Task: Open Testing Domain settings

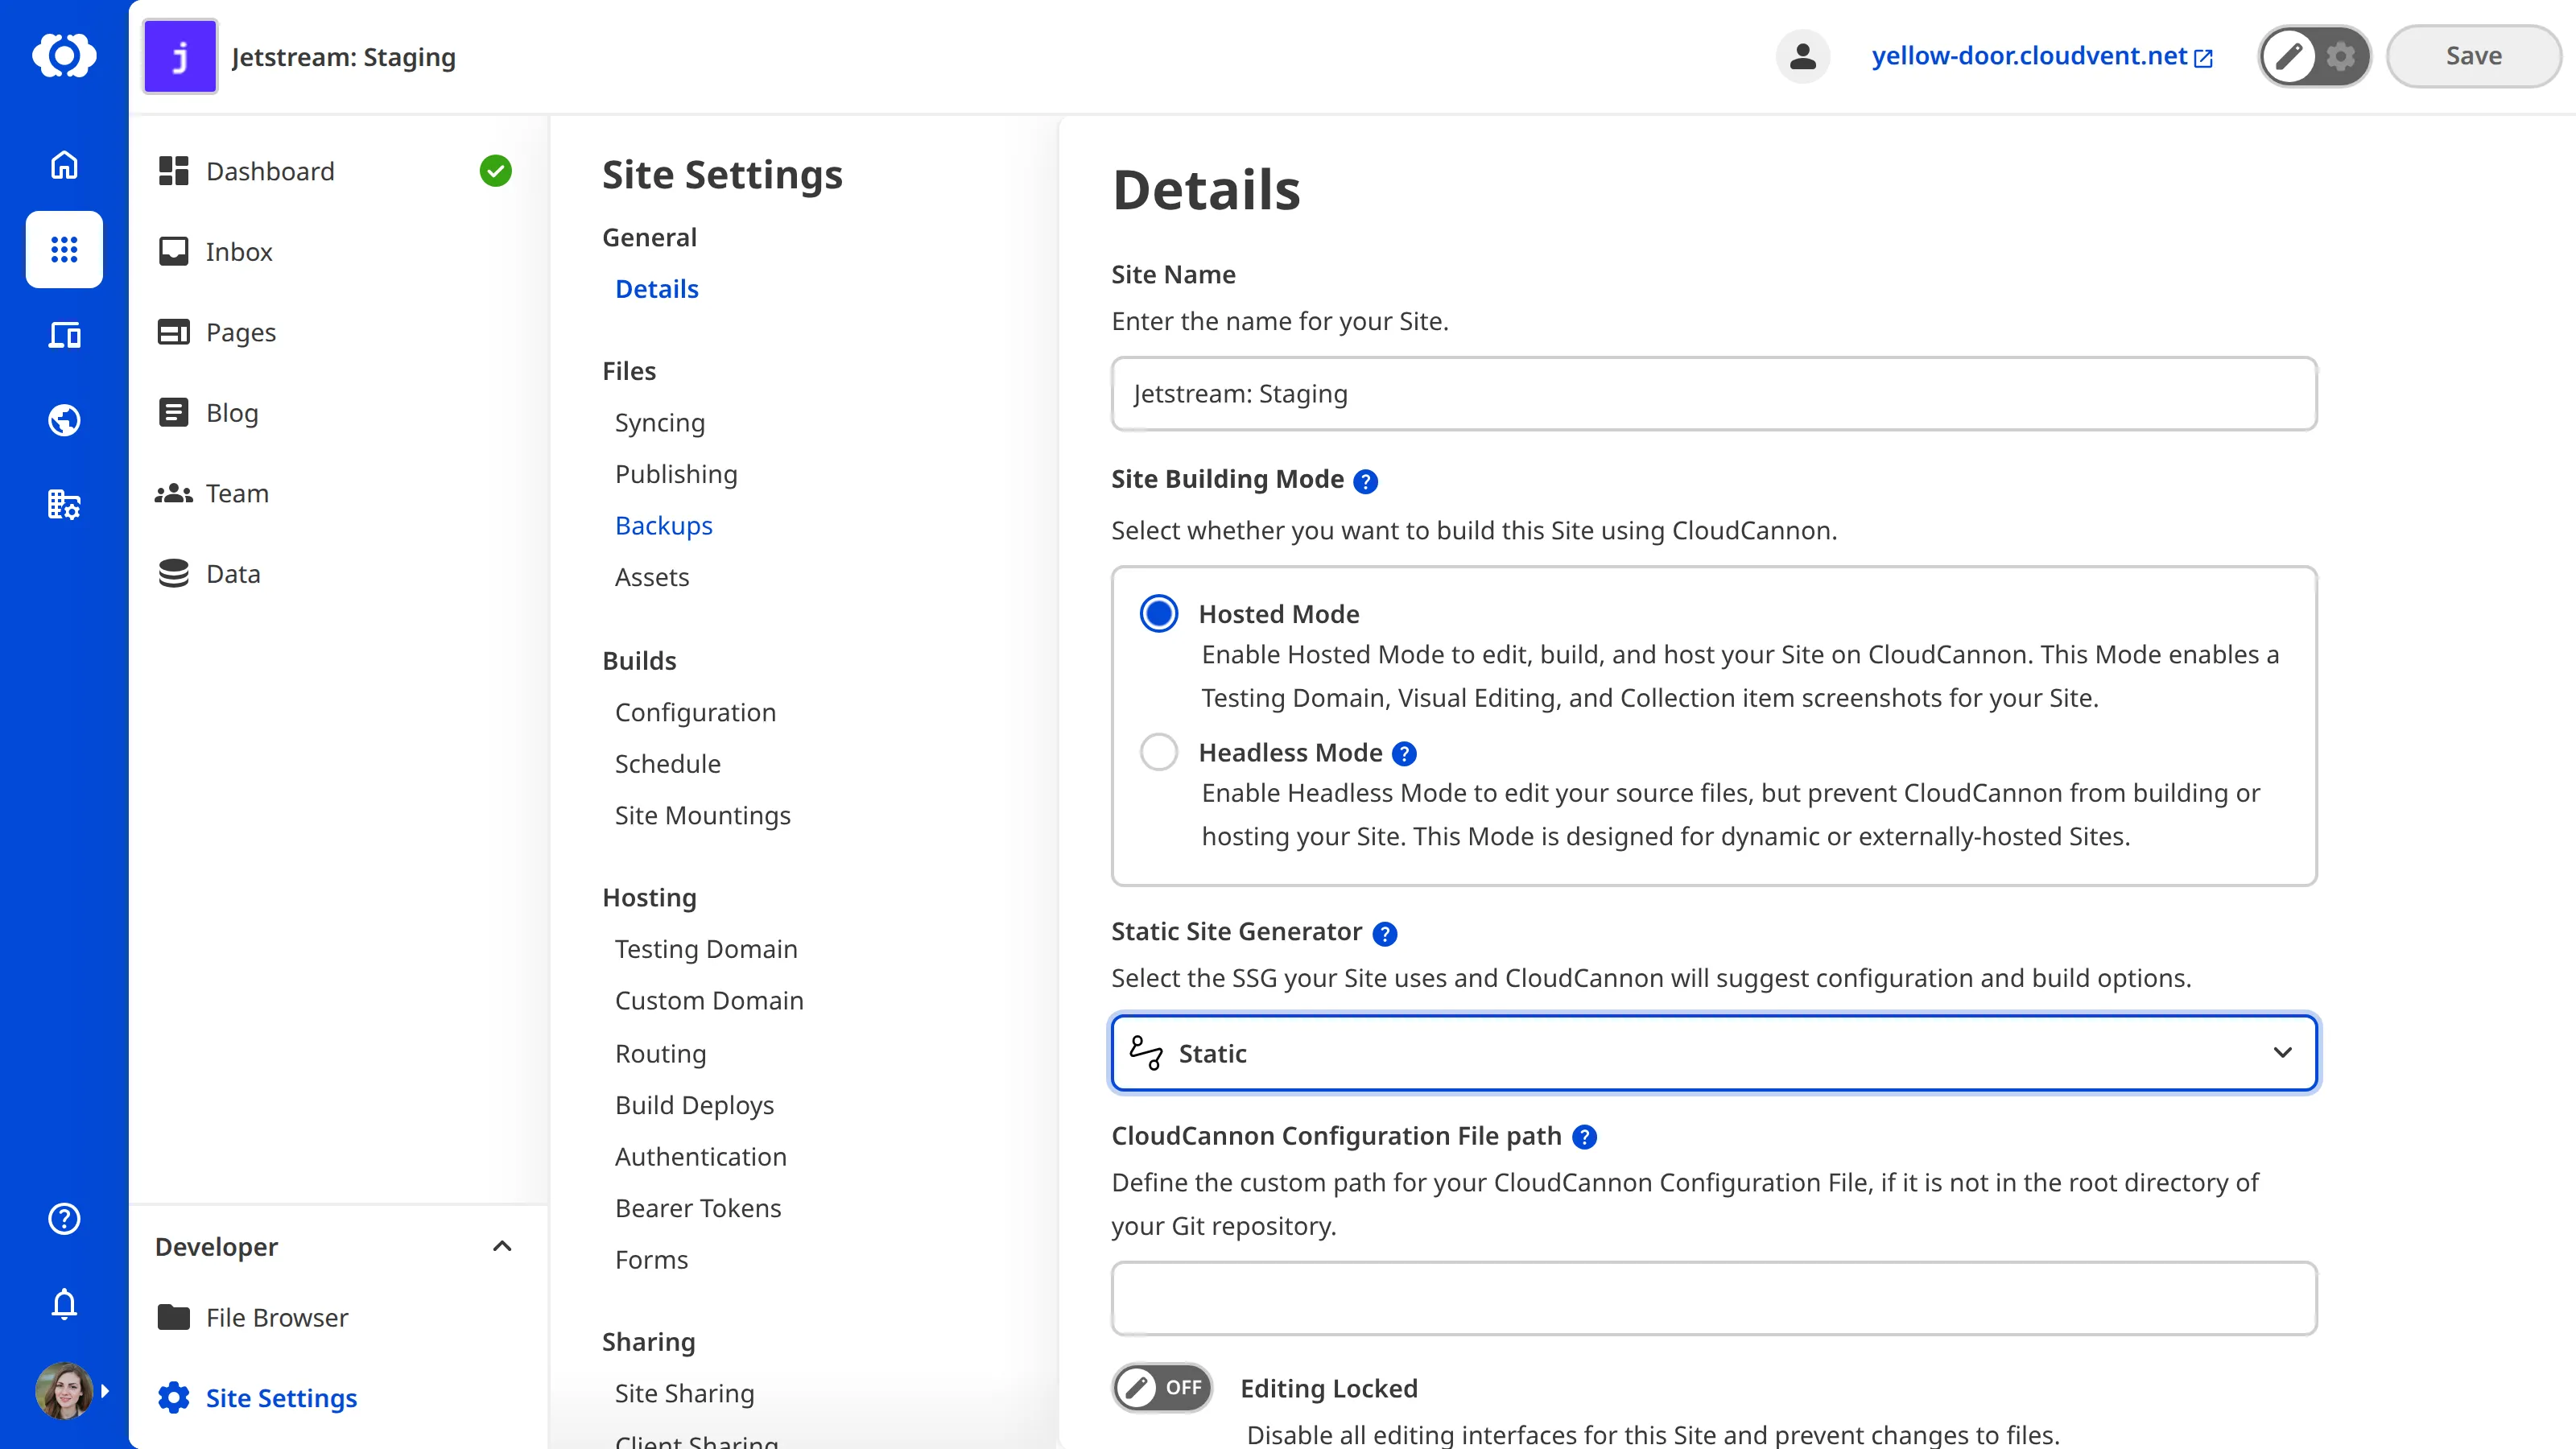Action: pyautogui.click(x=706, y=949)
